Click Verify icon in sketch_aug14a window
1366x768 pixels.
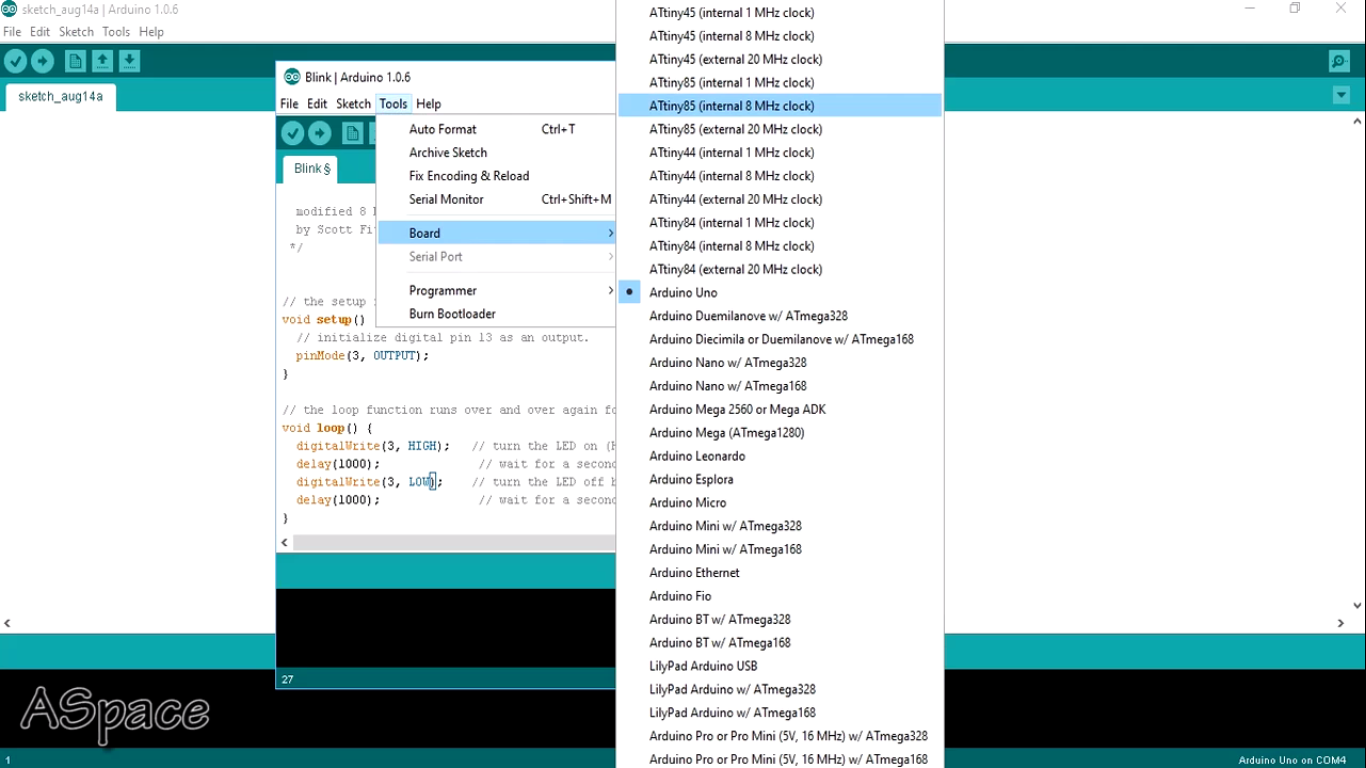pyautogui.click(x=16, y=61)
